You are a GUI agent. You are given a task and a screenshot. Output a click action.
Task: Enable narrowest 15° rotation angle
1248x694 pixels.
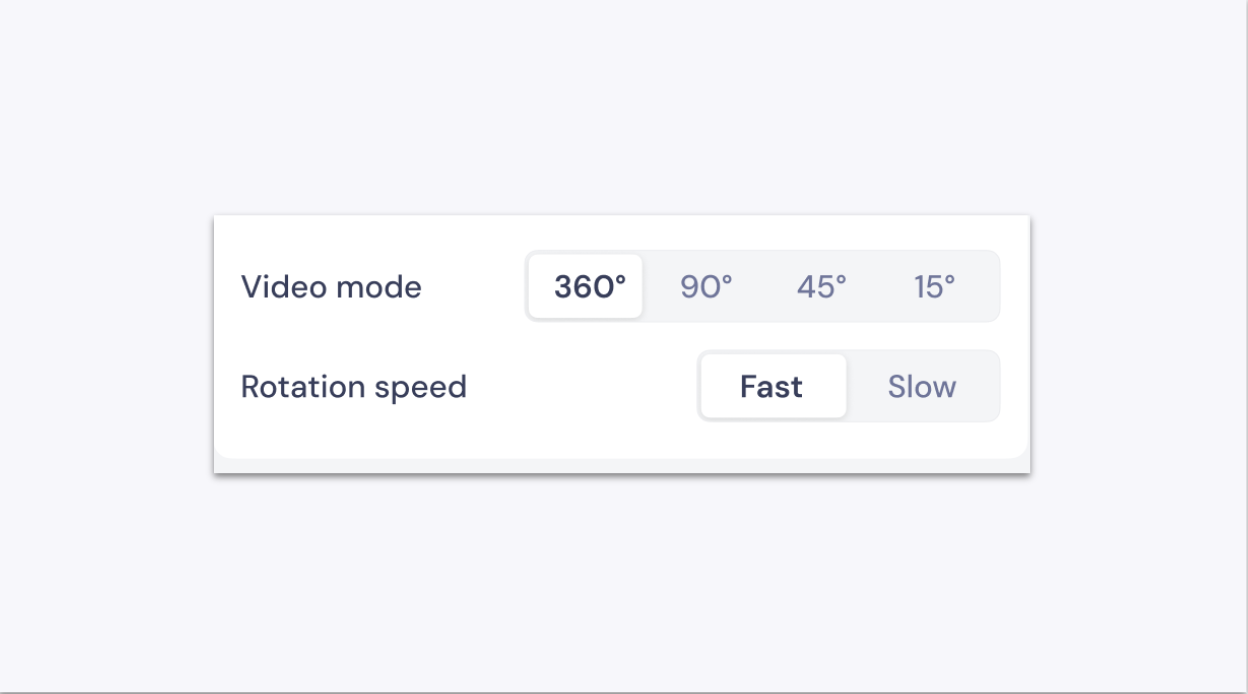click(x=935, y=287)
